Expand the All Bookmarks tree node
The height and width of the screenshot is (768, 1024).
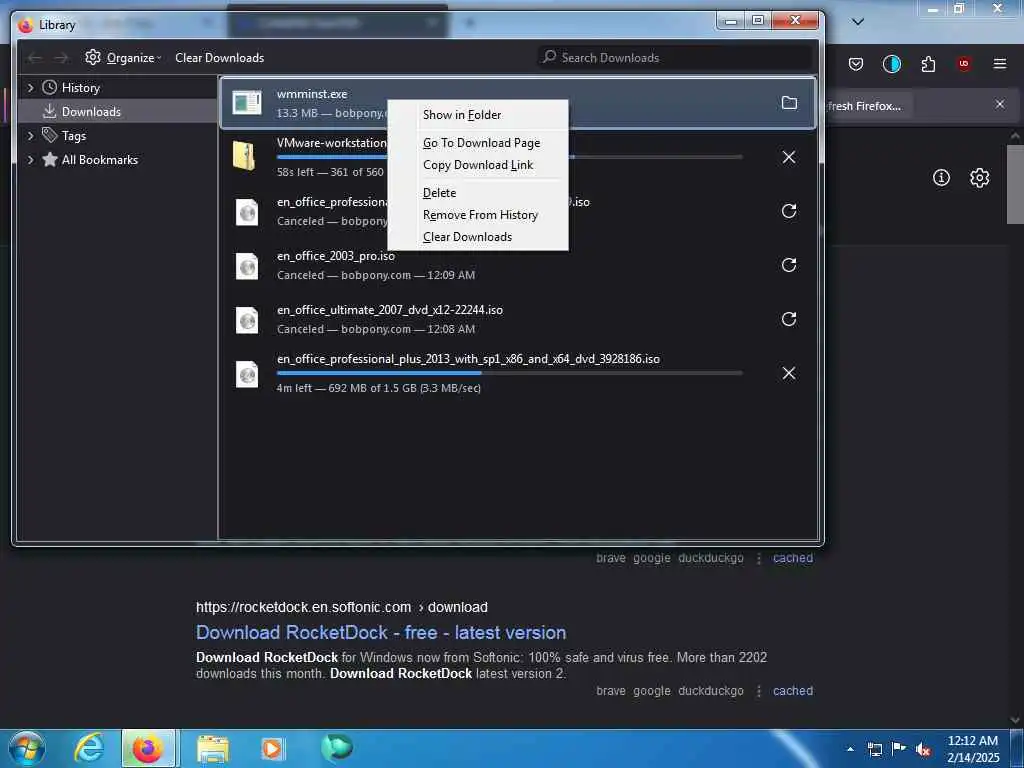point(30,160)
